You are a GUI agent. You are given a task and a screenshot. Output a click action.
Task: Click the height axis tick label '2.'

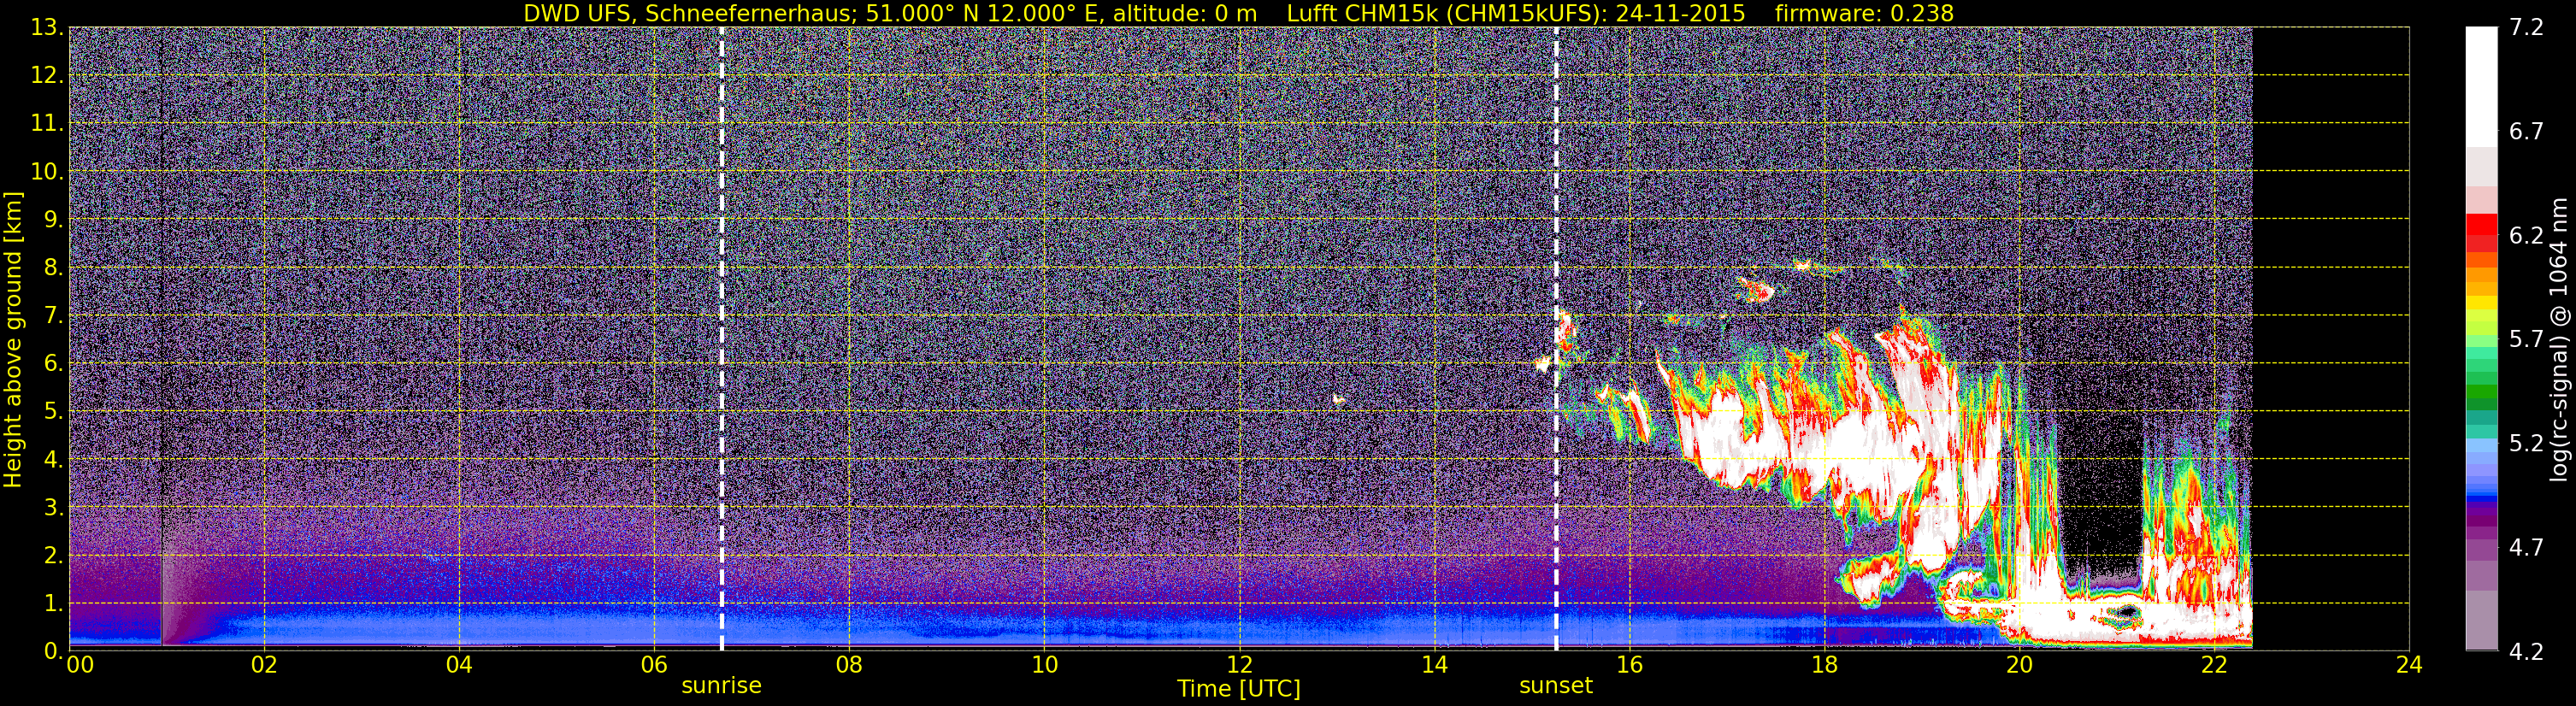point(54,556)
